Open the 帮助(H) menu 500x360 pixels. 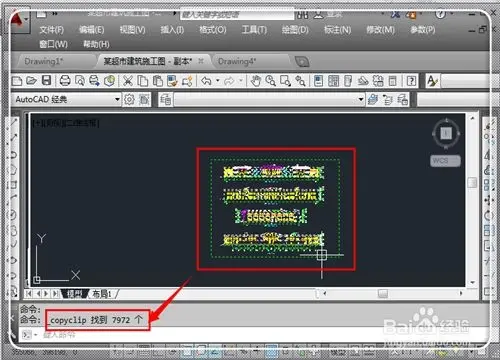click(96, 44)
